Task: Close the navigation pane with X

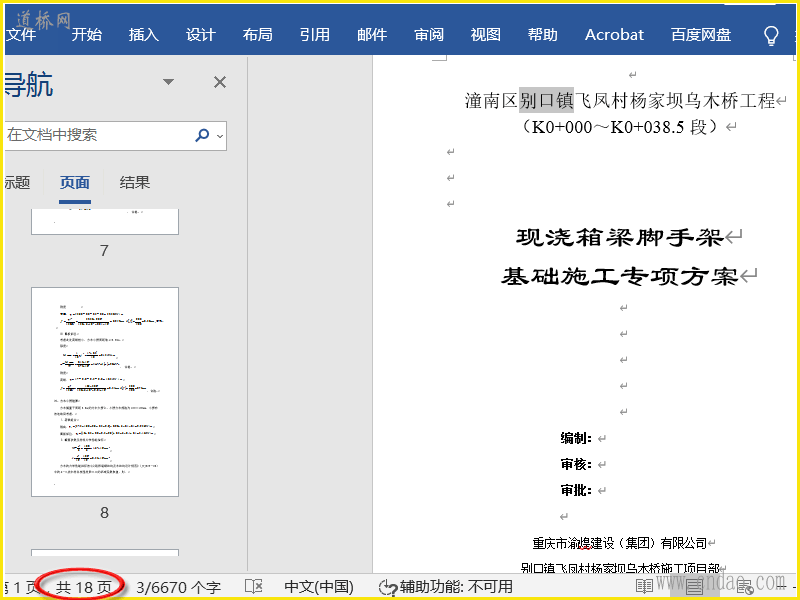Action: 220,82
